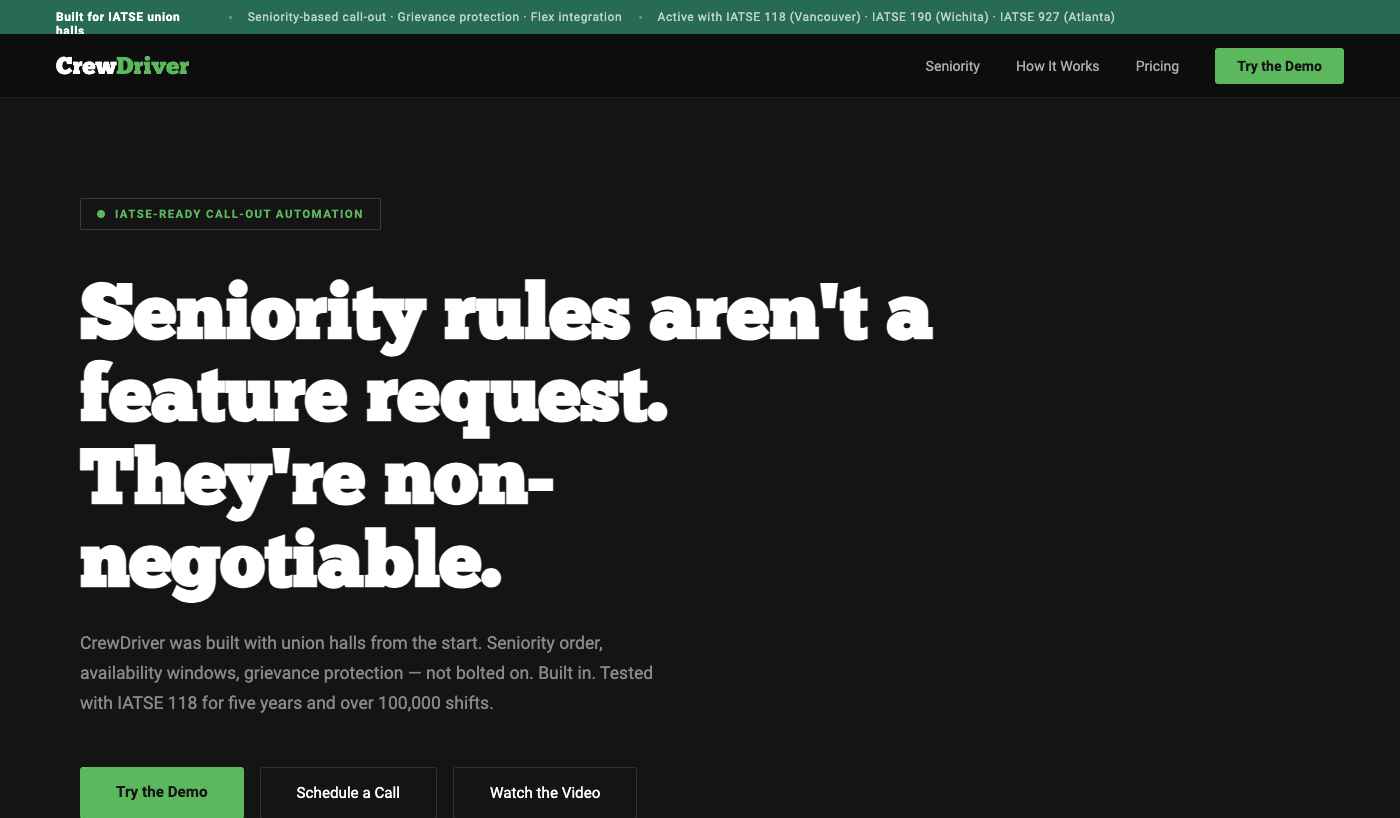
Task: Go to How It Works section
Action: (x=1057, y=66)
